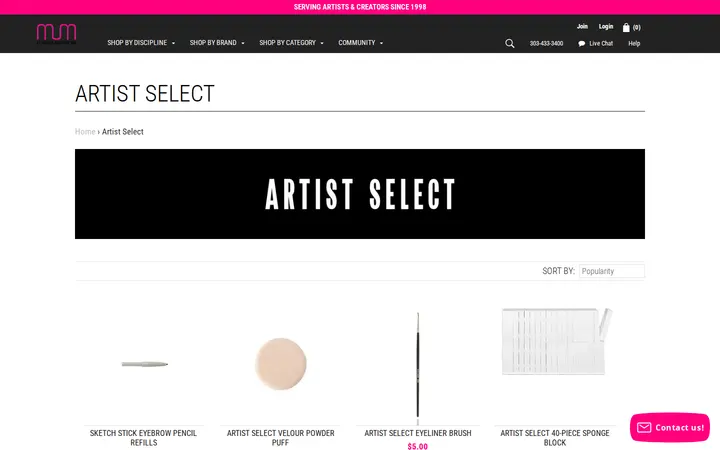Go to Home breadcrumb link
Screen dimensions: 720x450
click(x=85, y=132)
